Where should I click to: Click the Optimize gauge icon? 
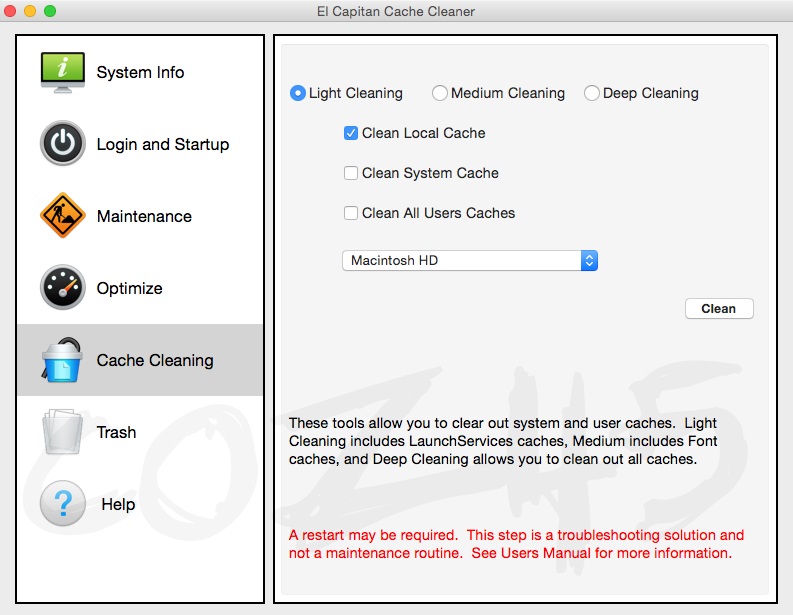click(x=63, y=287)
